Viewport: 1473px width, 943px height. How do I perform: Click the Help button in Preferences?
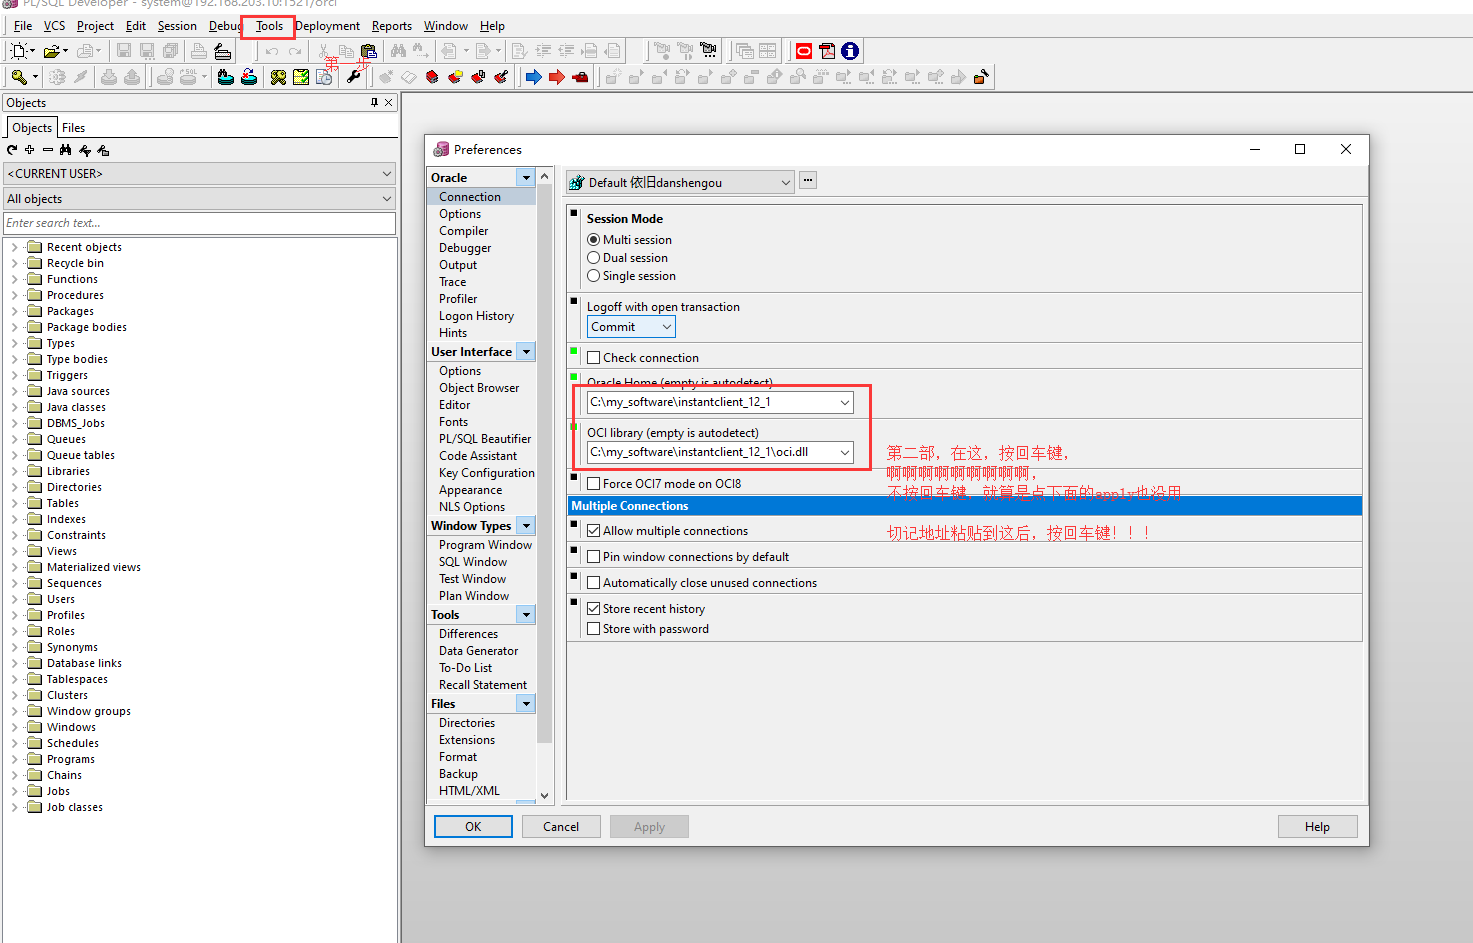[x=1317, y=827]
